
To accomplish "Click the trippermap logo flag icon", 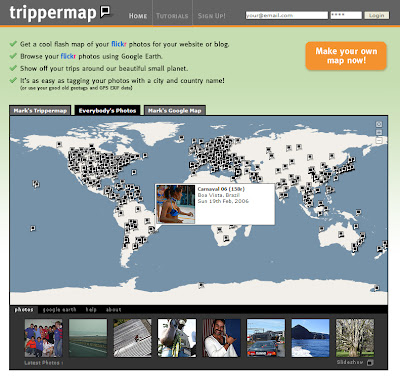I will [x=105, y=12].
